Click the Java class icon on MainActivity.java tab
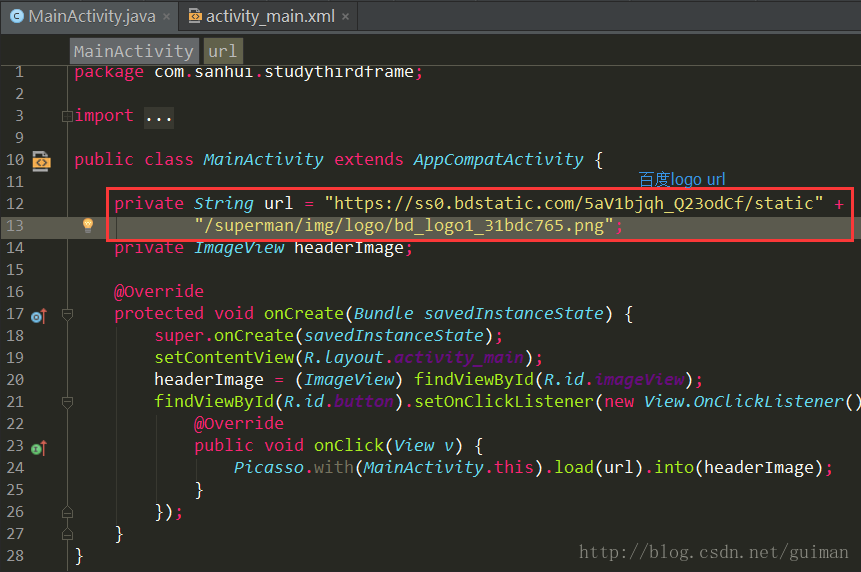This screenshot has height=572, width=861. [x=16, y=16]
